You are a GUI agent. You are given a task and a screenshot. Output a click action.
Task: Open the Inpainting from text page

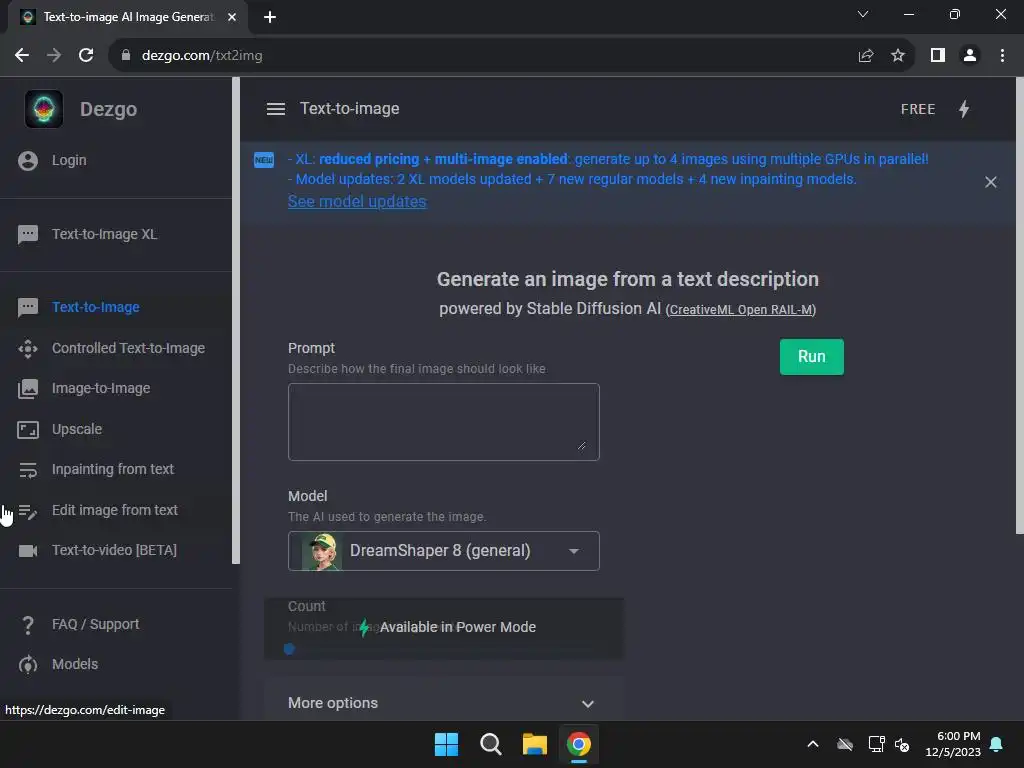tap(112, 469)
